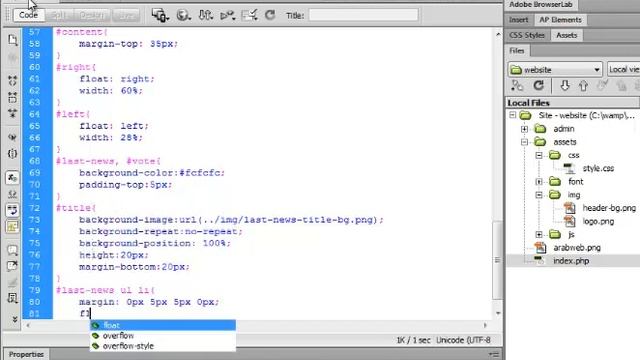Click the Apply Comment icon
The width and height of the screenshot is (640, 360).
pos(12,250)
